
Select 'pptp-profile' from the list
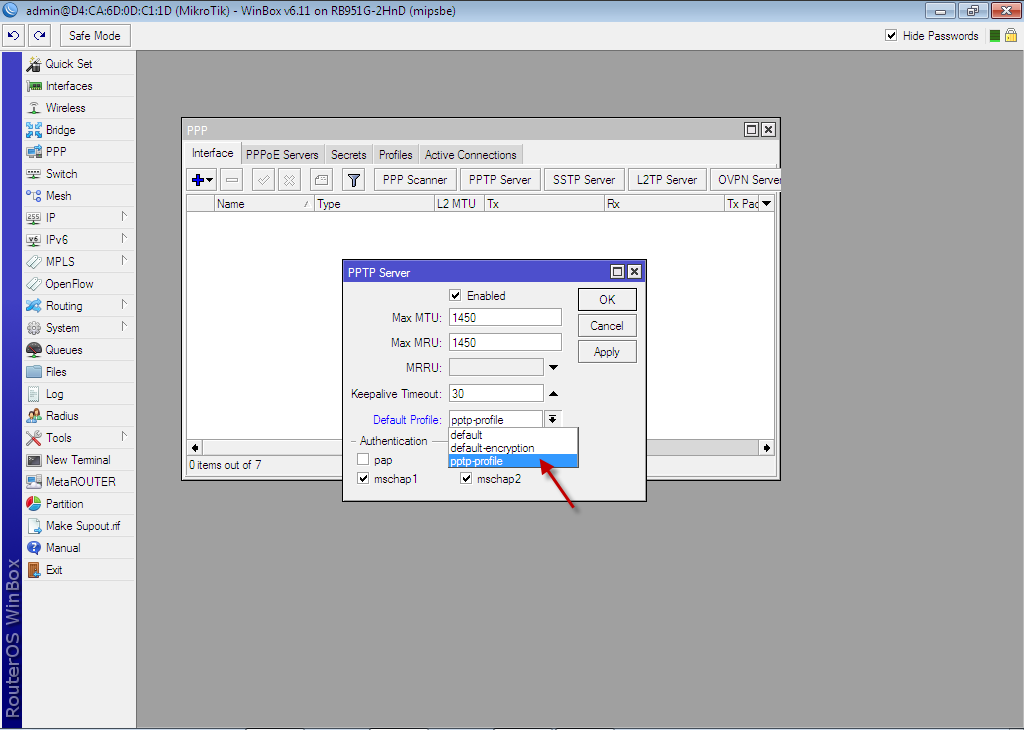point(513,461)
